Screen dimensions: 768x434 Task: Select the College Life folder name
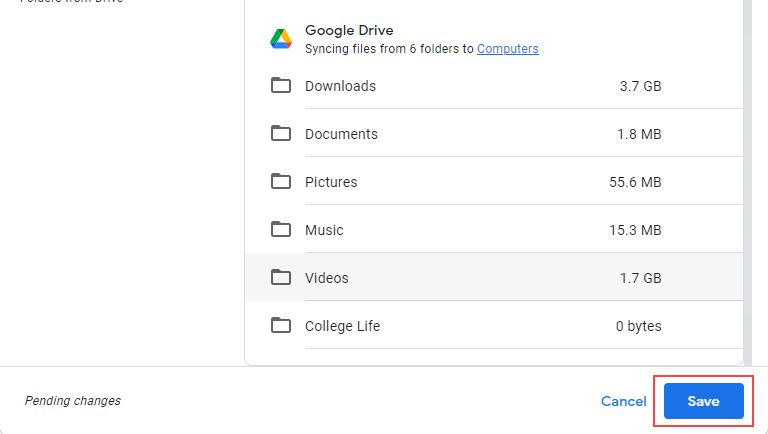[x=342, y=326]
